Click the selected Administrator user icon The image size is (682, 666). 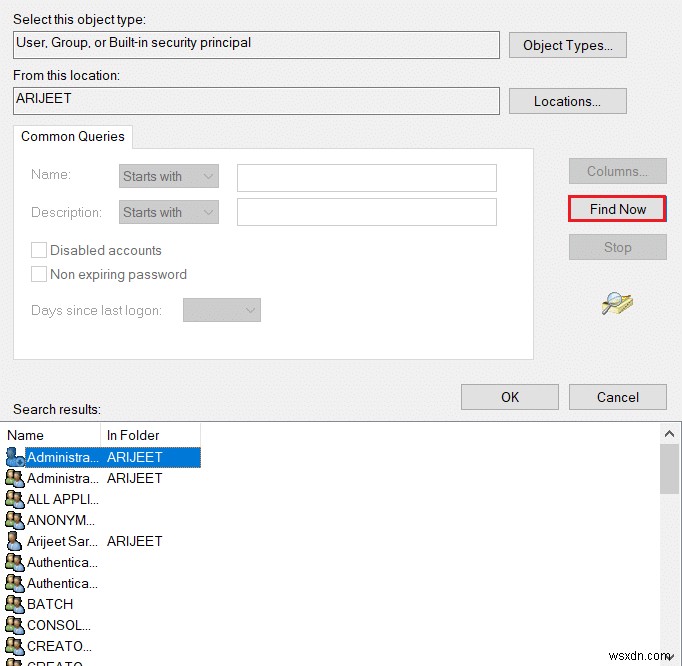pos(15,457)
